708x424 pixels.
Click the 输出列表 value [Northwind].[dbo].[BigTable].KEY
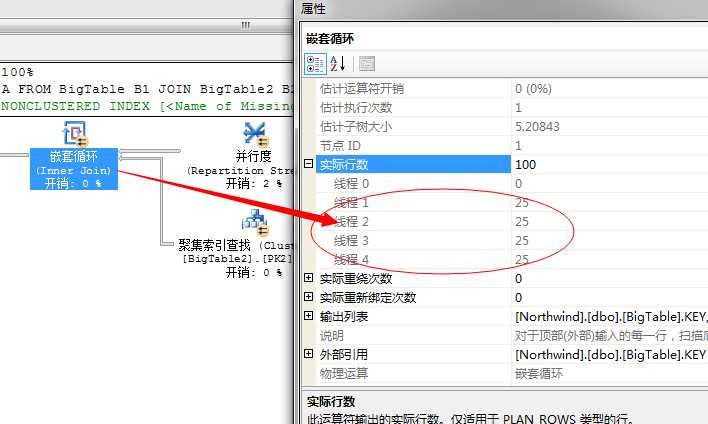(x=611, y=317)
